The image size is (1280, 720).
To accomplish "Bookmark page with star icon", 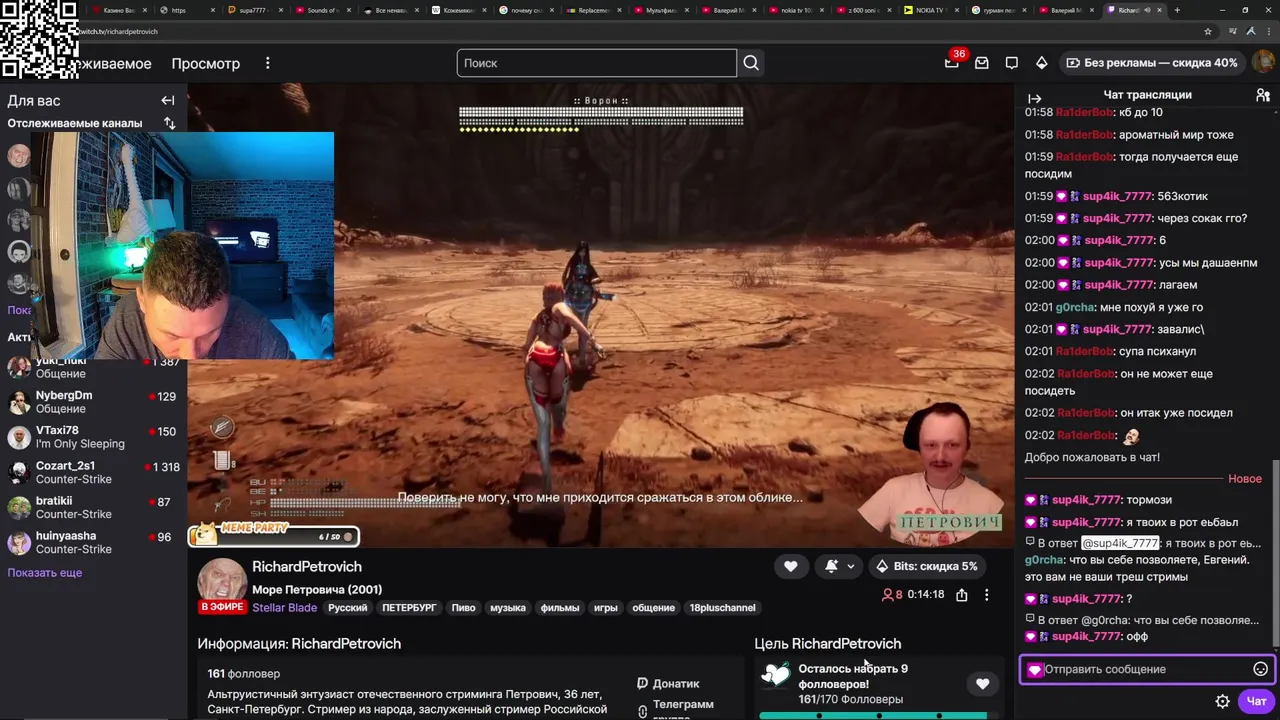I will (x=1208, y=31).
